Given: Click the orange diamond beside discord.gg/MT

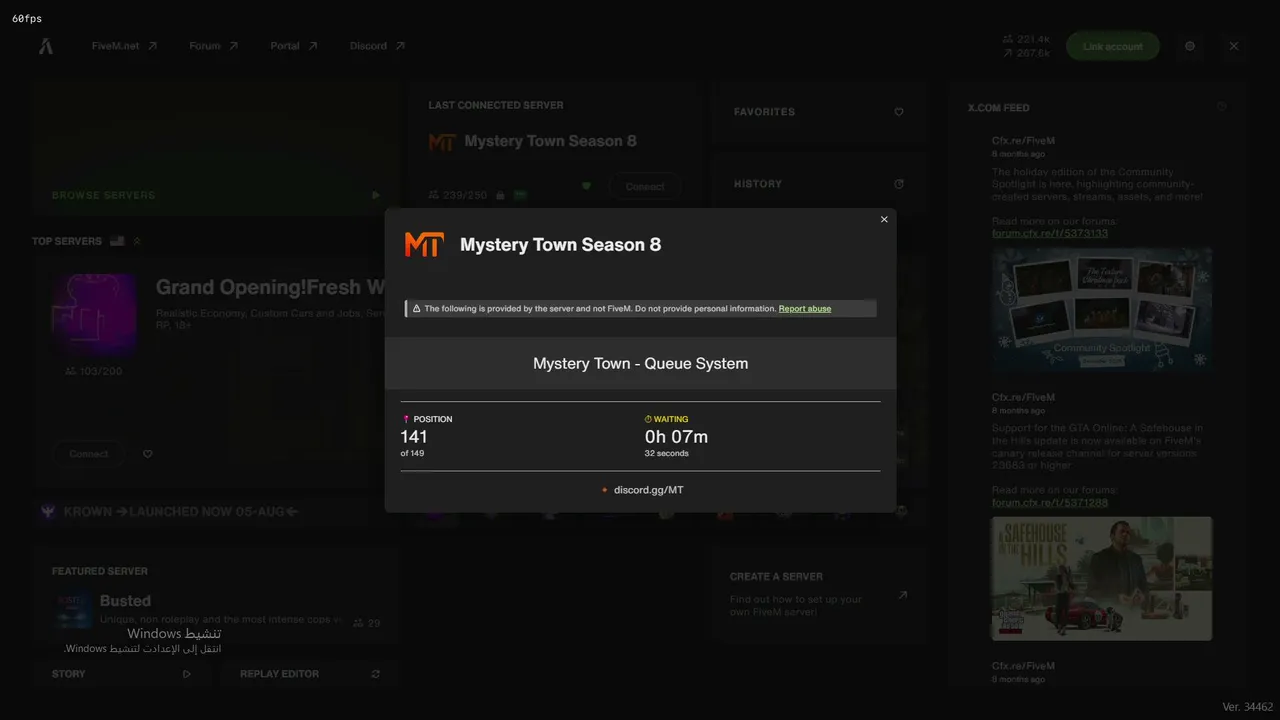Looking at the screenshot, I should tap(604, 490).
